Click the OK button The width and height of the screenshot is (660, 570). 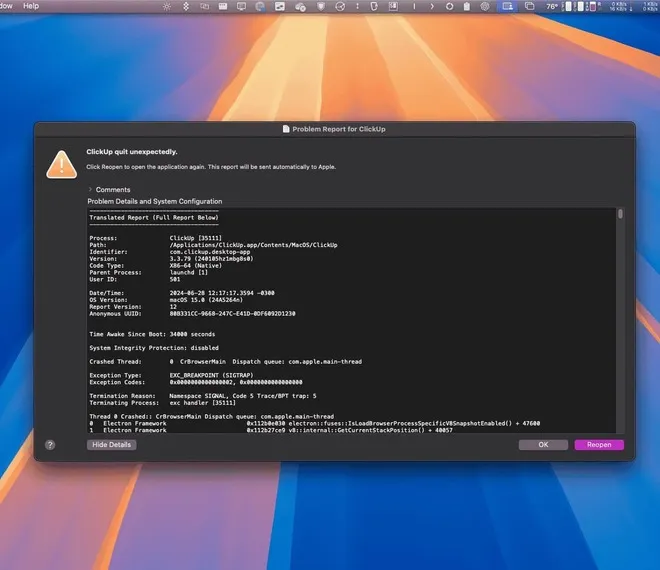[x=543, y=445]
